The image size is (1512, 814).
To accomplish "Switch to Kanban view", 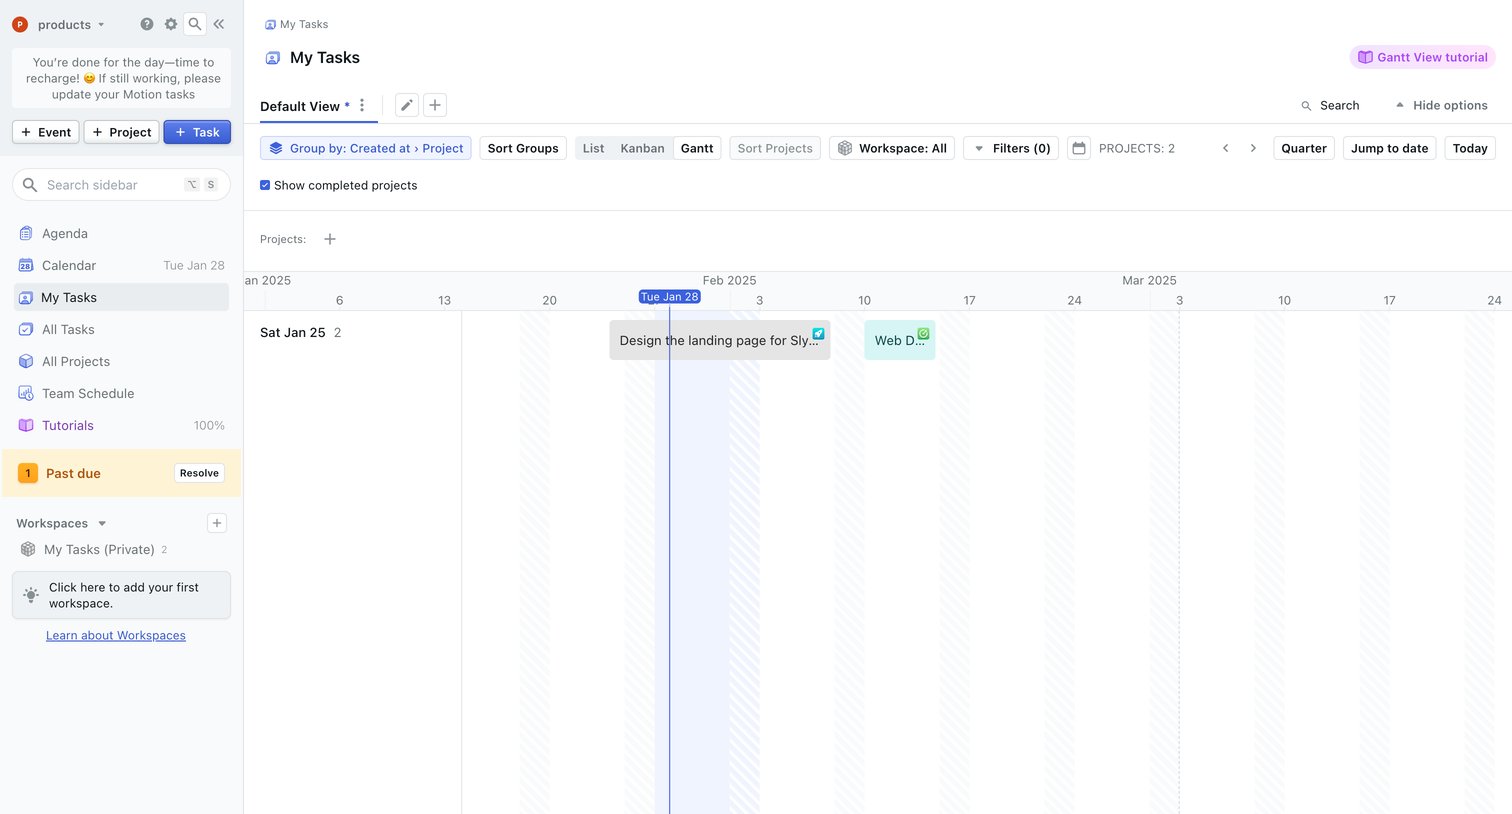I will tap(642, 148).
